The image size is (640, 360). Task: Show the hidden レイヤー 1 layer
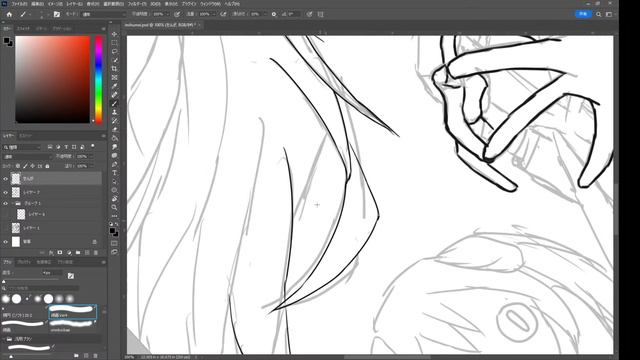(x=6, y=228)
